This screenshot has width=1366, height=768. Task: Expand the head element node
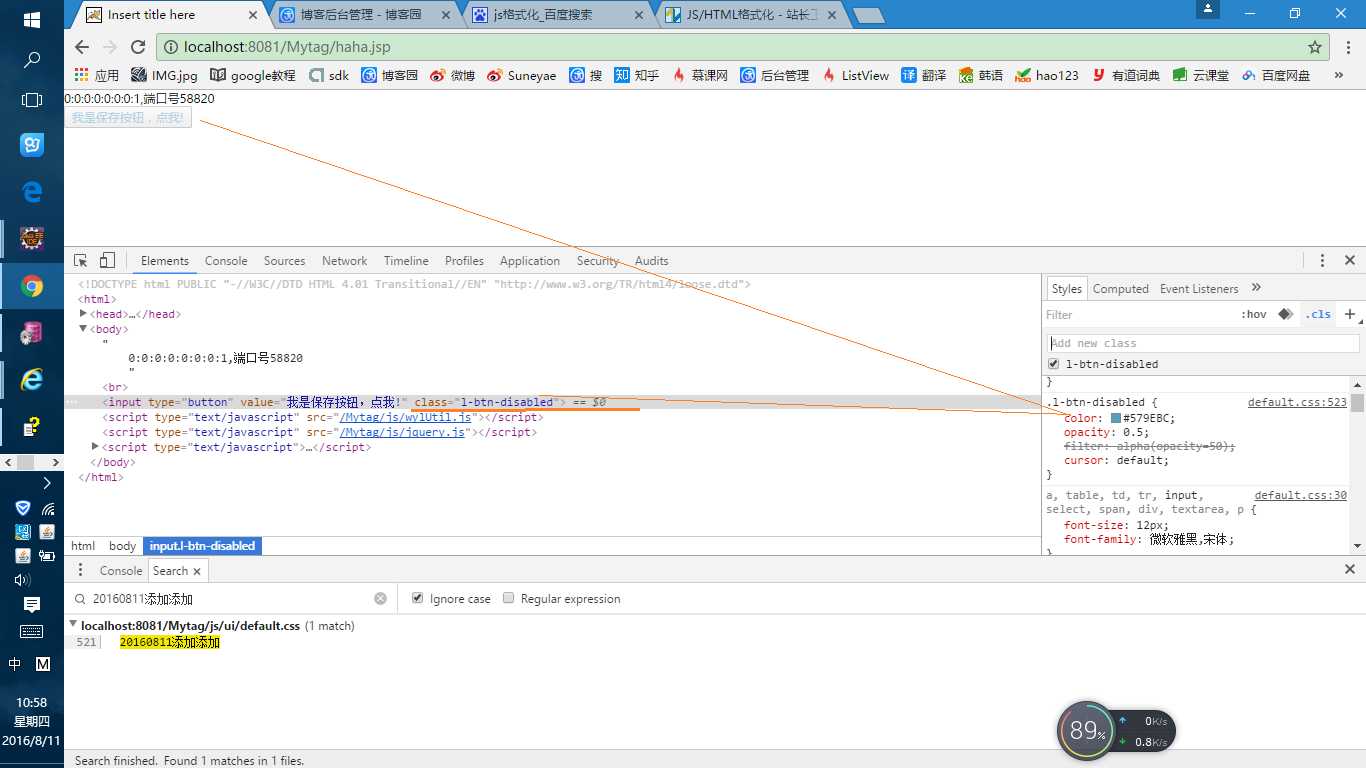(84, 314)
